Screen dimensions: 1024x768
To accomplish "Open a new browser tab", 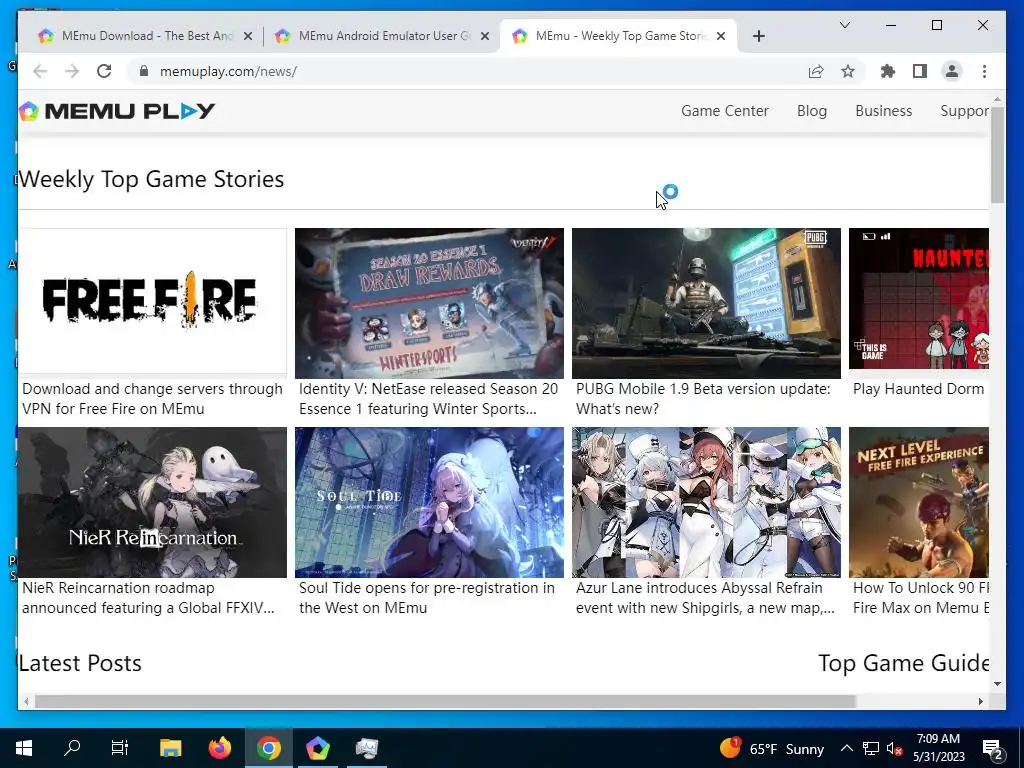I will (x=758, y=36).
